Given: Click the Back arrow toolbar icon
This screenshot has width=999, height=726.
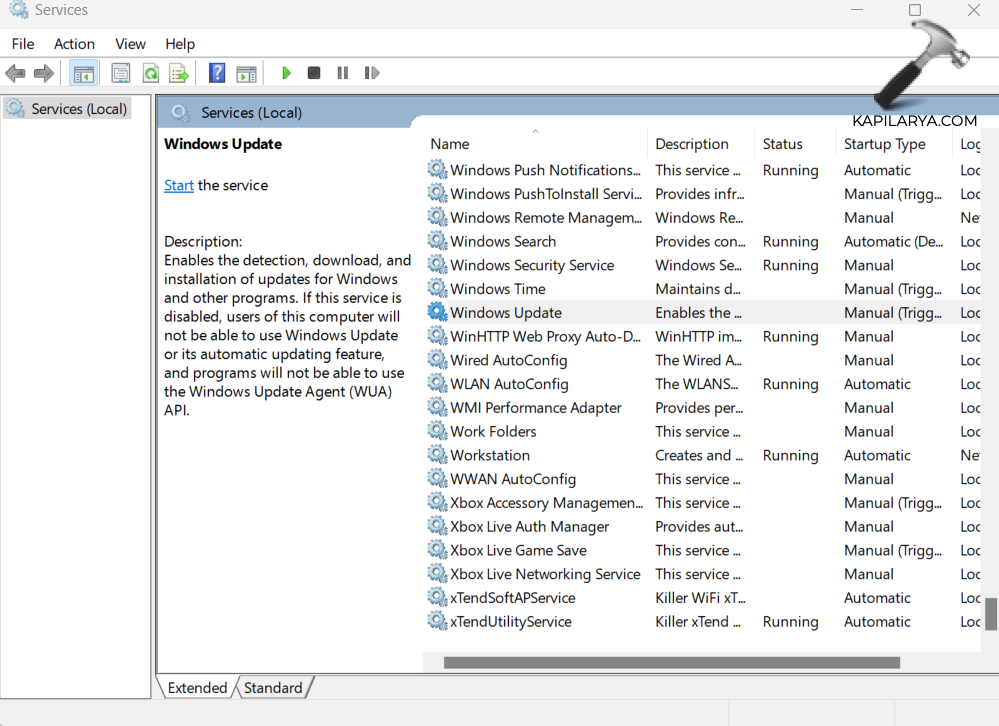Looking at the screenshot, I should pos(15,73).
